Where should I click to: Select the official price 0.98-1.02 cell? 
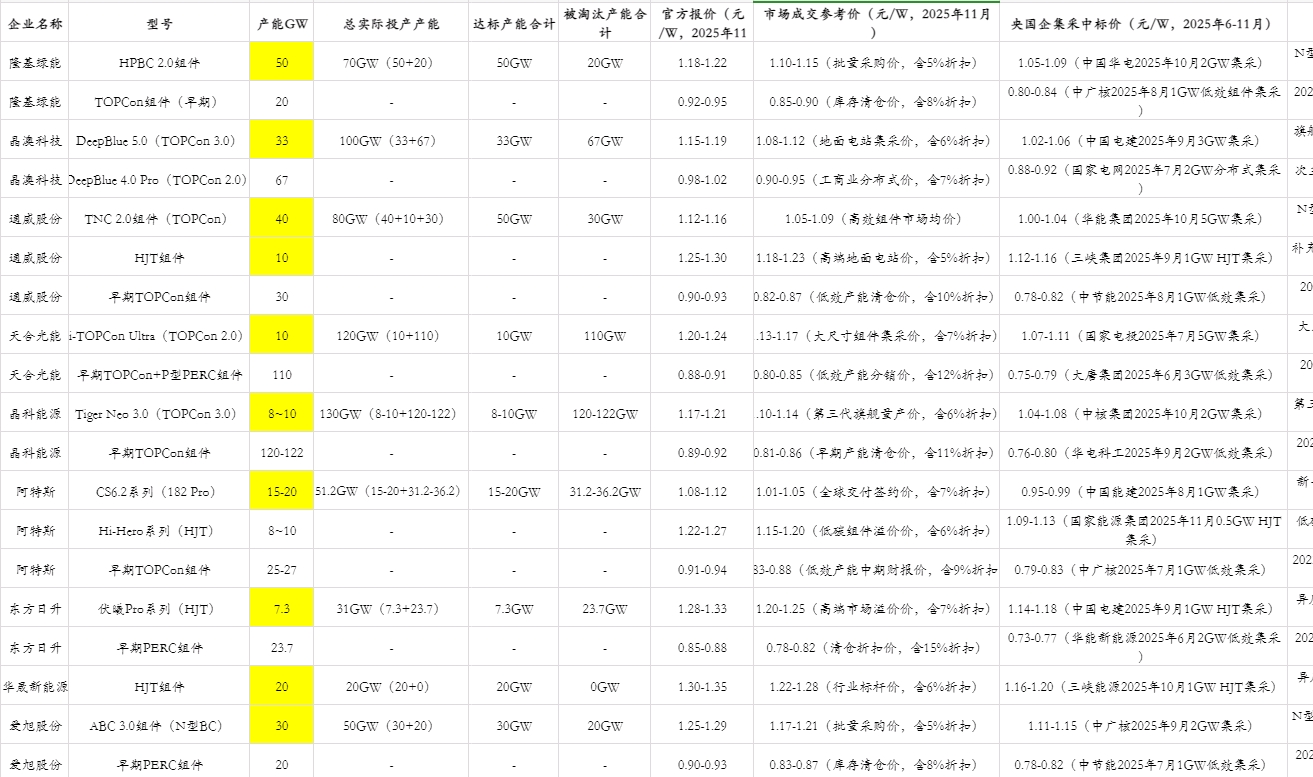click(702, 179)
